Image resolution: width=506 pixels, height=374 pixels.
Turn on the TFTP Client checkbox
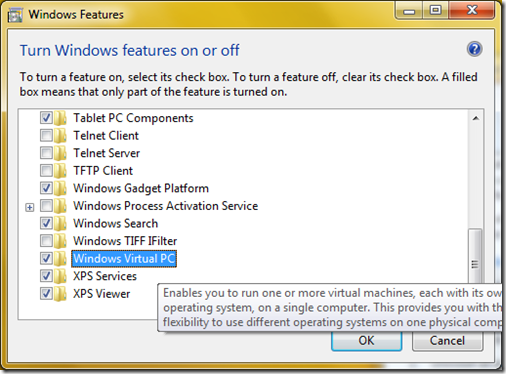click(46, 171)
